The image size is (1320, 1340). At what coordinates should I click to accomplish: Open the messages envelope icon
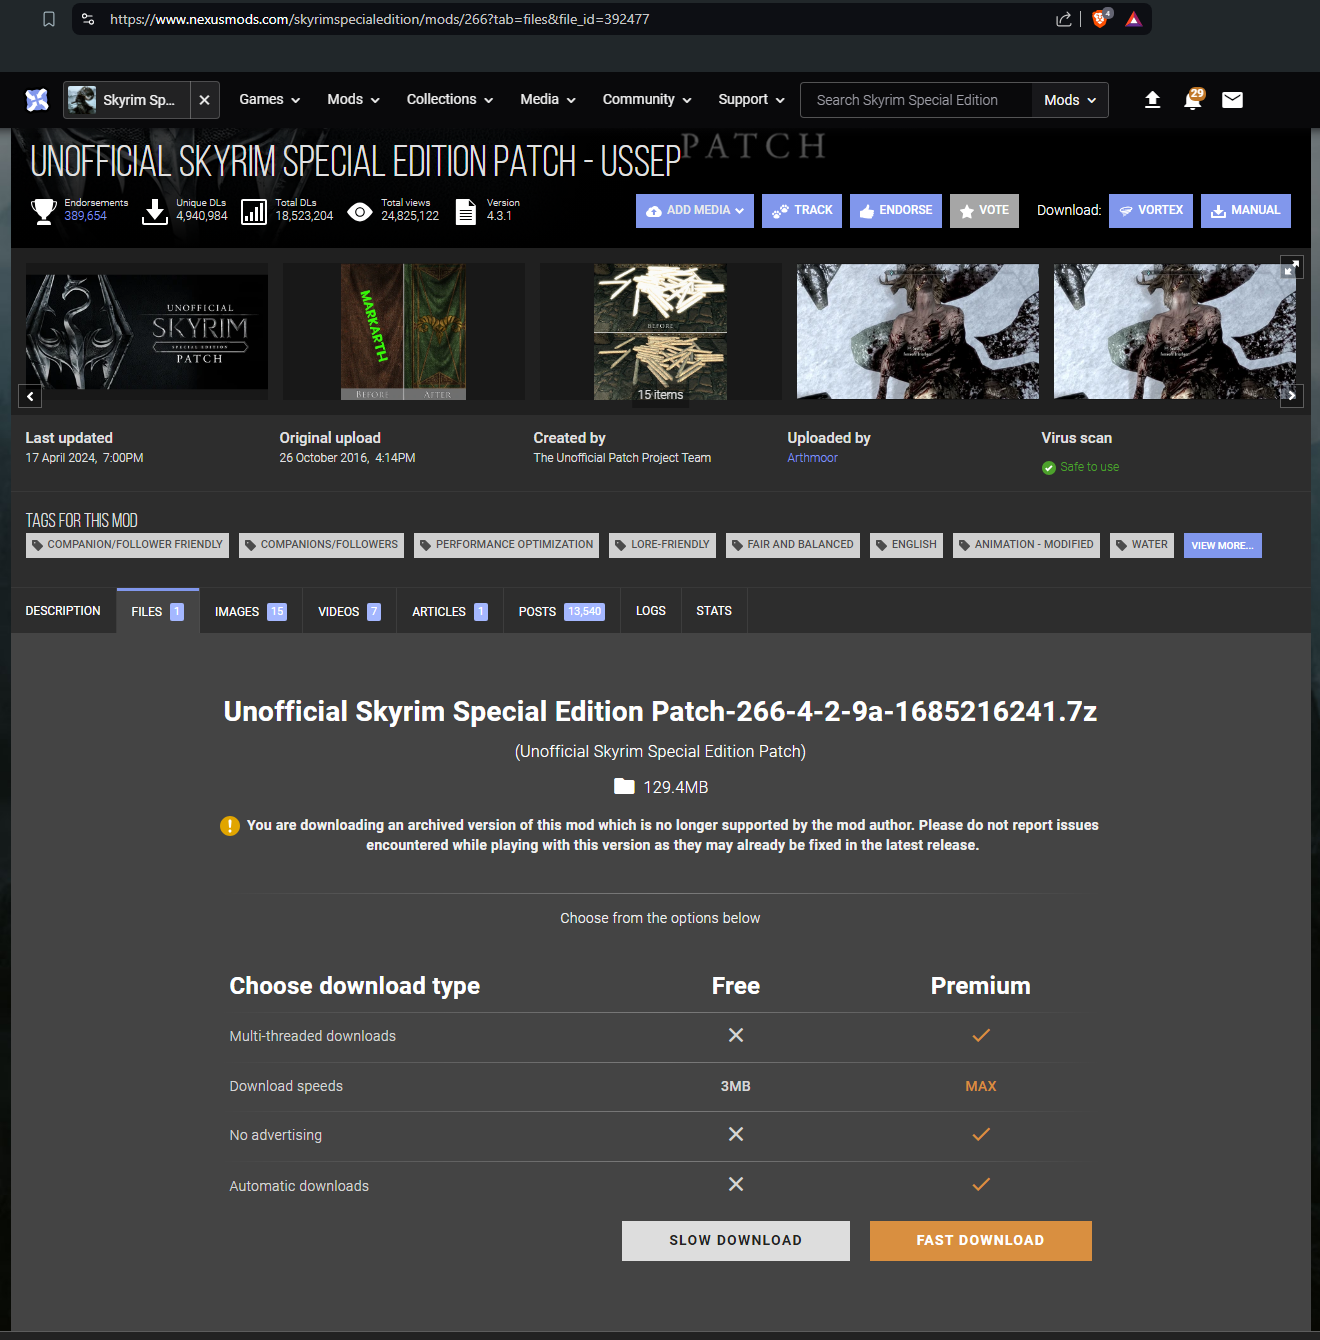(1232, 100)
